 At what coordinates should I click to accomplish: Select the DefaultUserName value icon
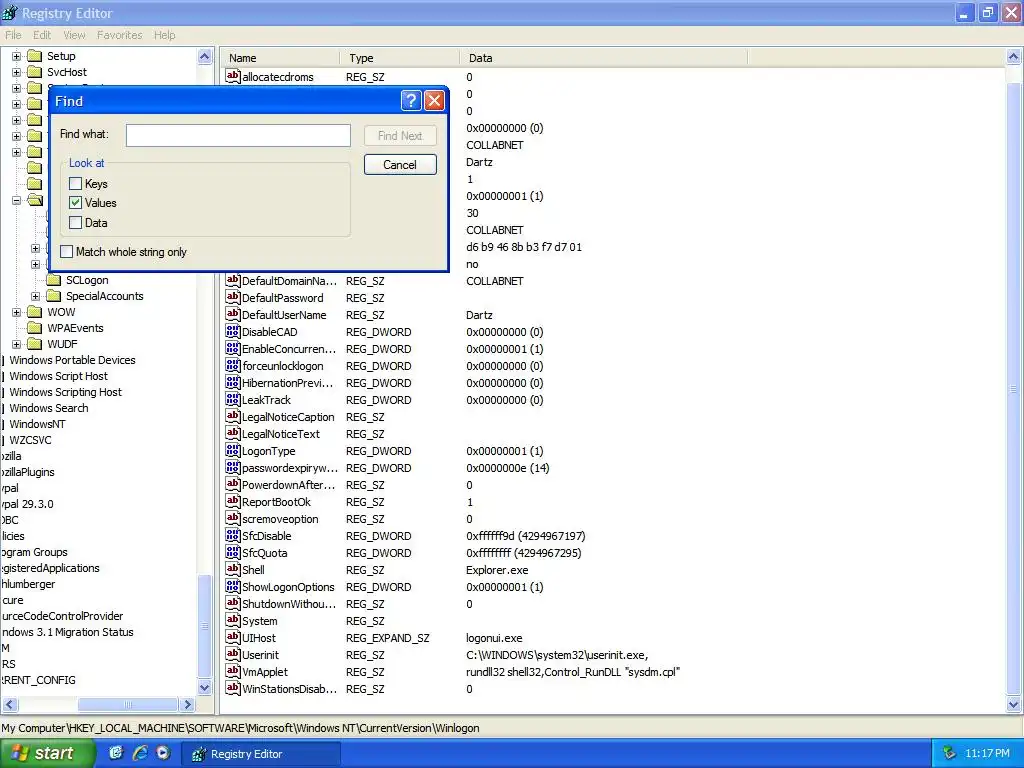[x=232, y=314]
